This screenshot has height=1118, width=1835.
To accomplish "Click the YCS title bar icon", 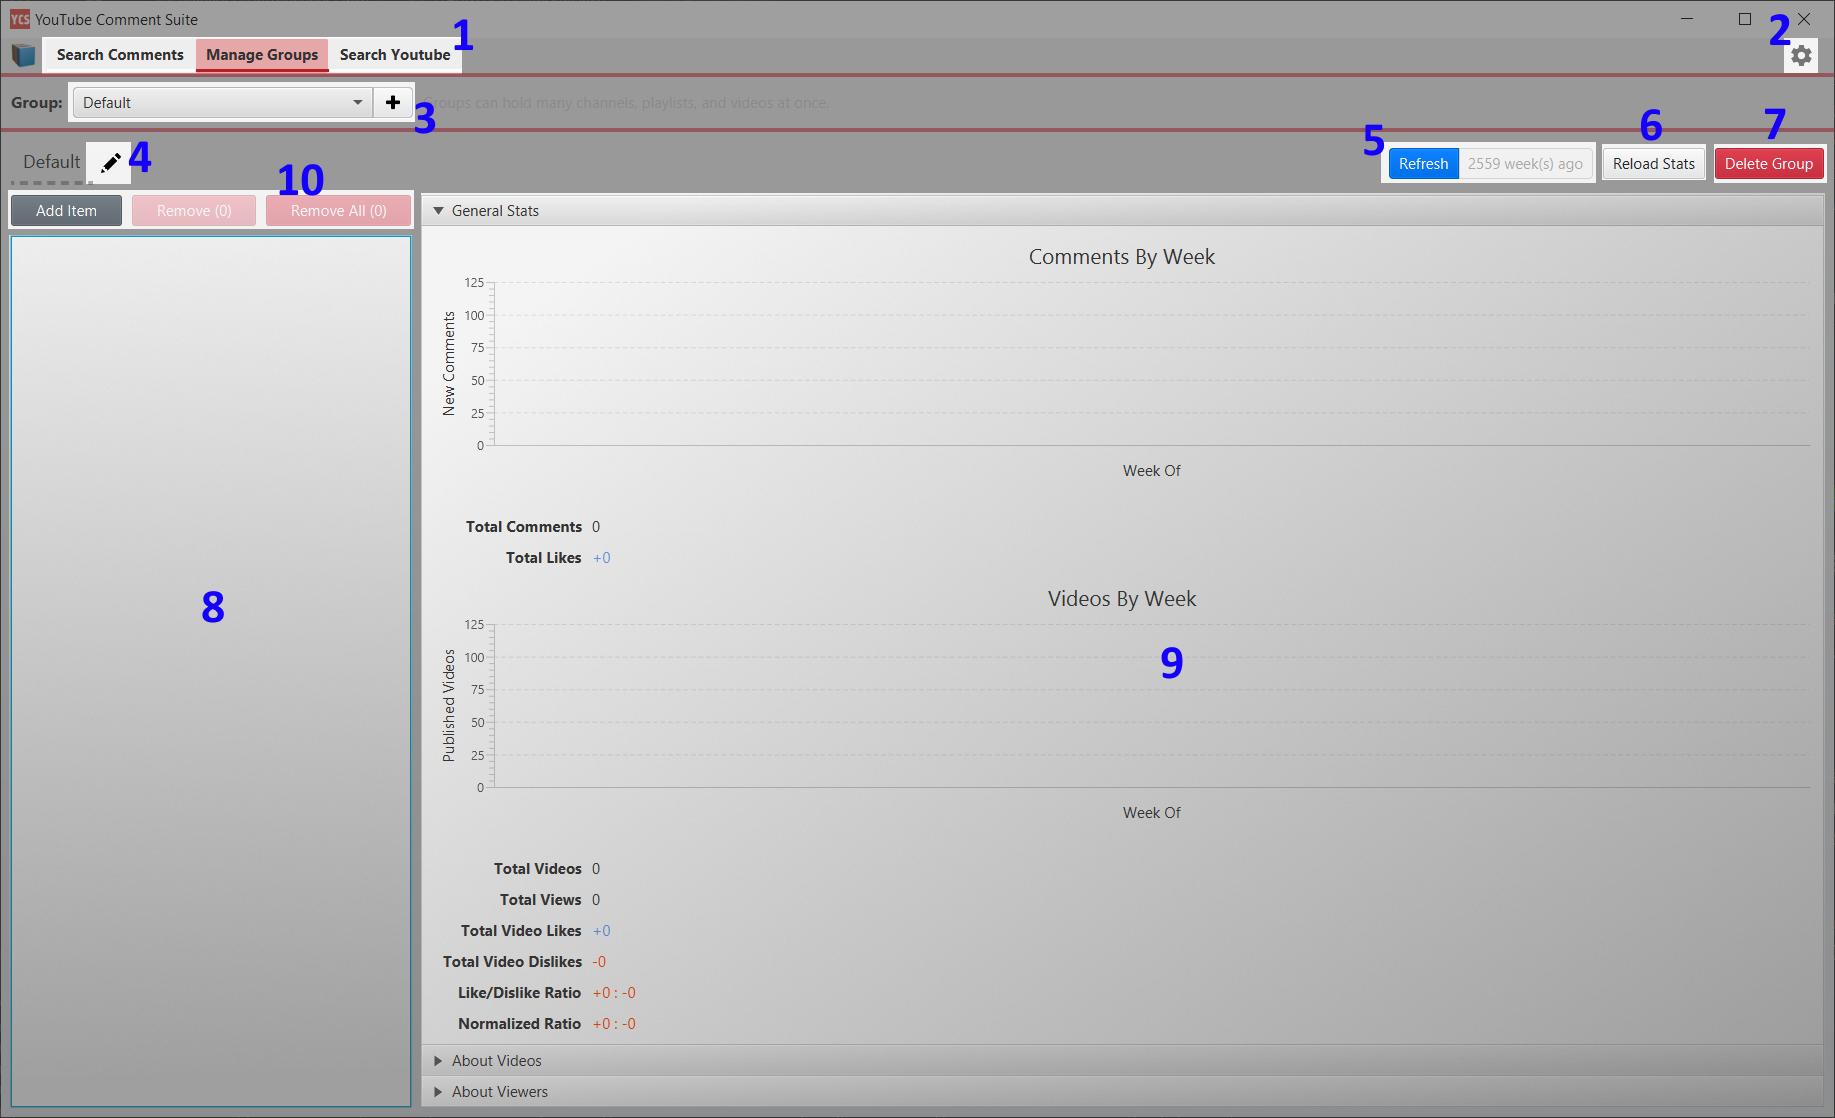I will (x=19, y=19).
